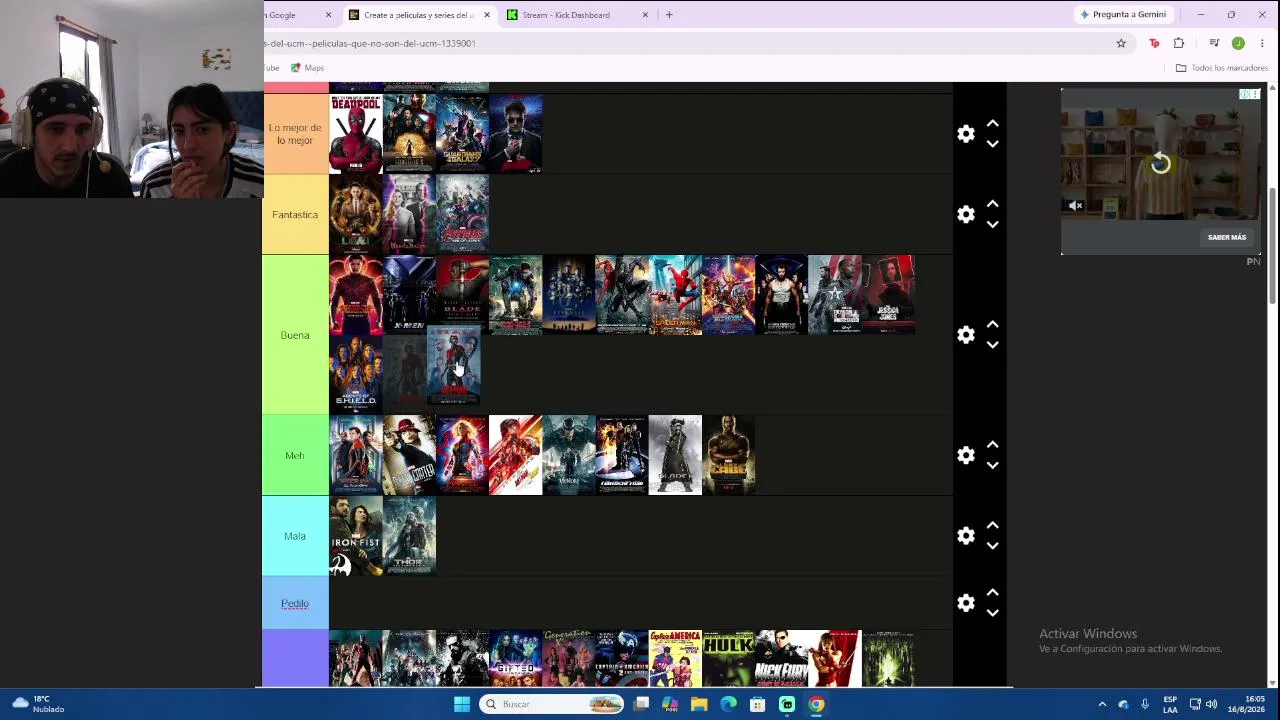
Task: Click the red Tp extension icon
Action: click(1154, 43)
